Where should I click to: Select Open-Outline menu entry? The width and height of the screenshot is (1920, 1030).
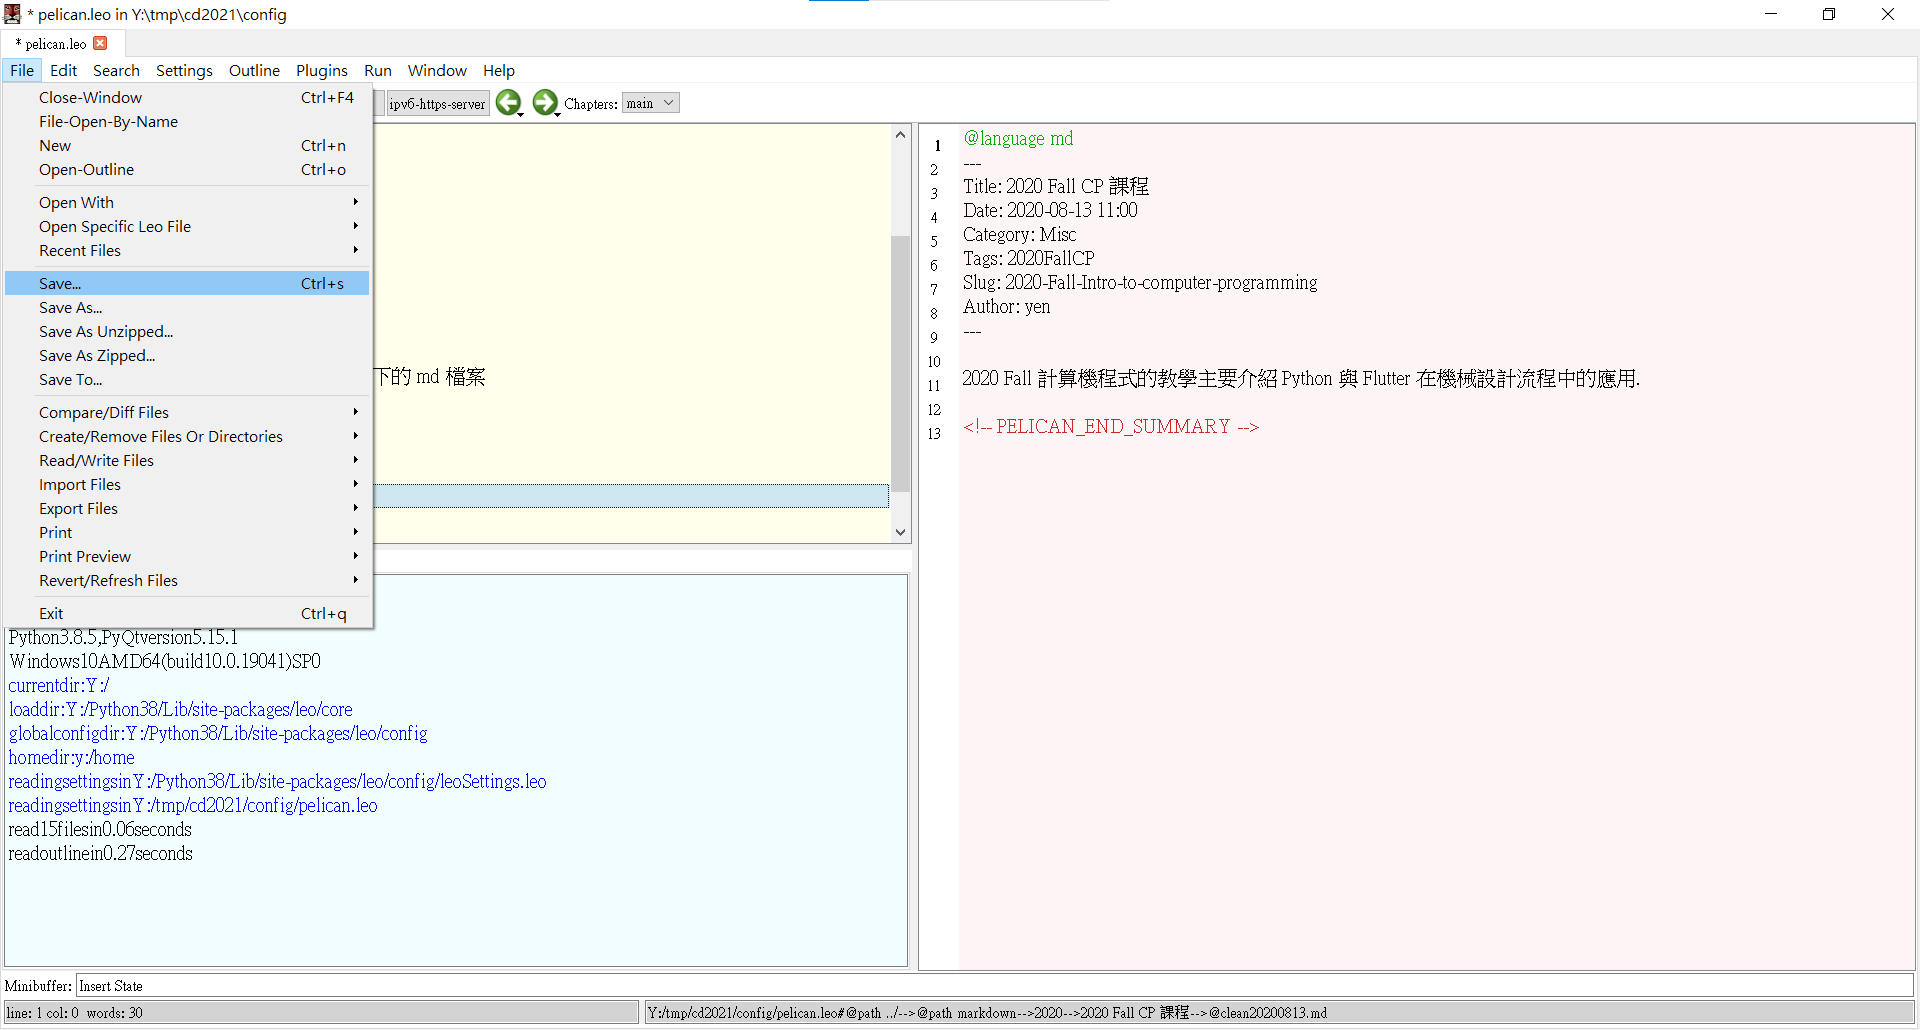click(187, 169)
